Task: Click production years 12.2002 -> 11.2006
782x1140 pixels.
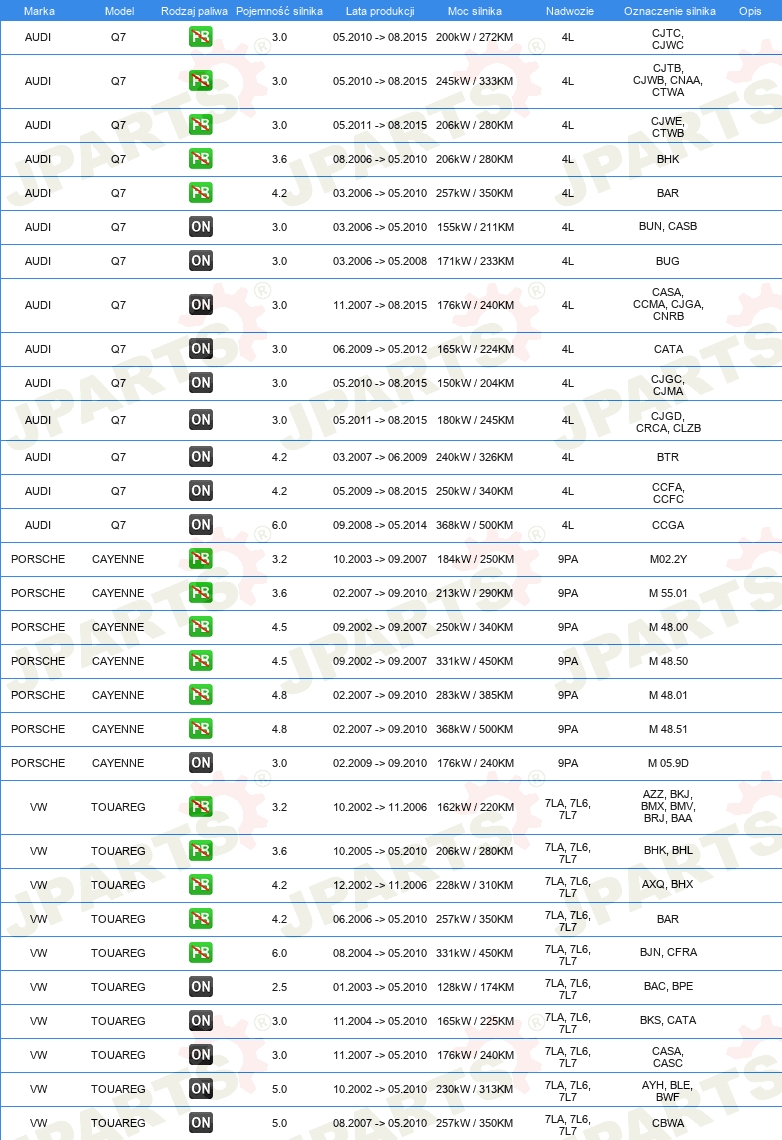Action: [x=380, y=885]
